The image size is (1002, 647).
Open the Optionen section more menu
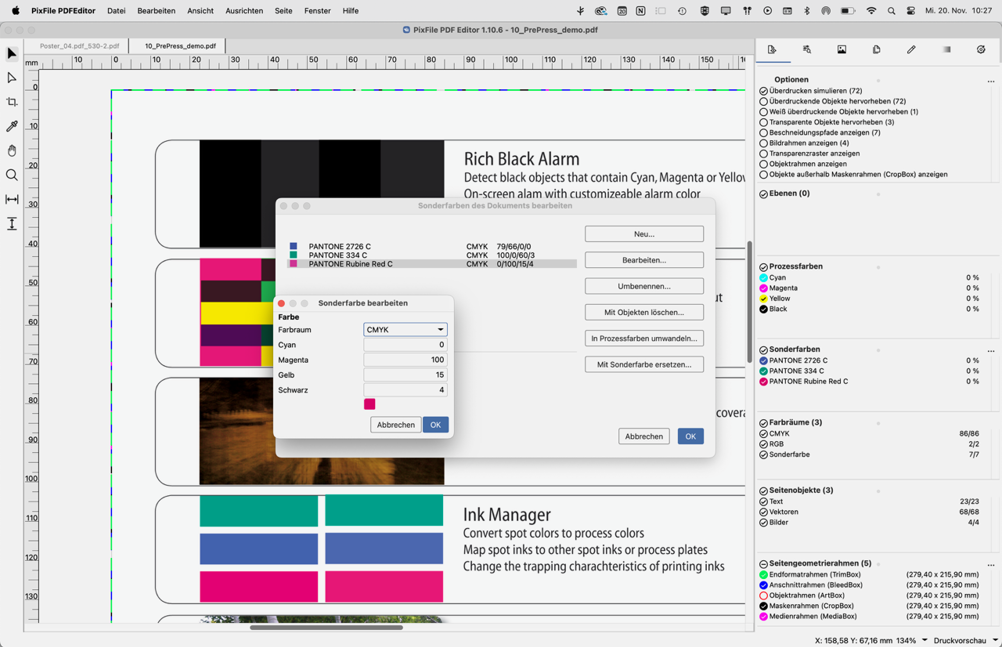click(x=990, y=81)
